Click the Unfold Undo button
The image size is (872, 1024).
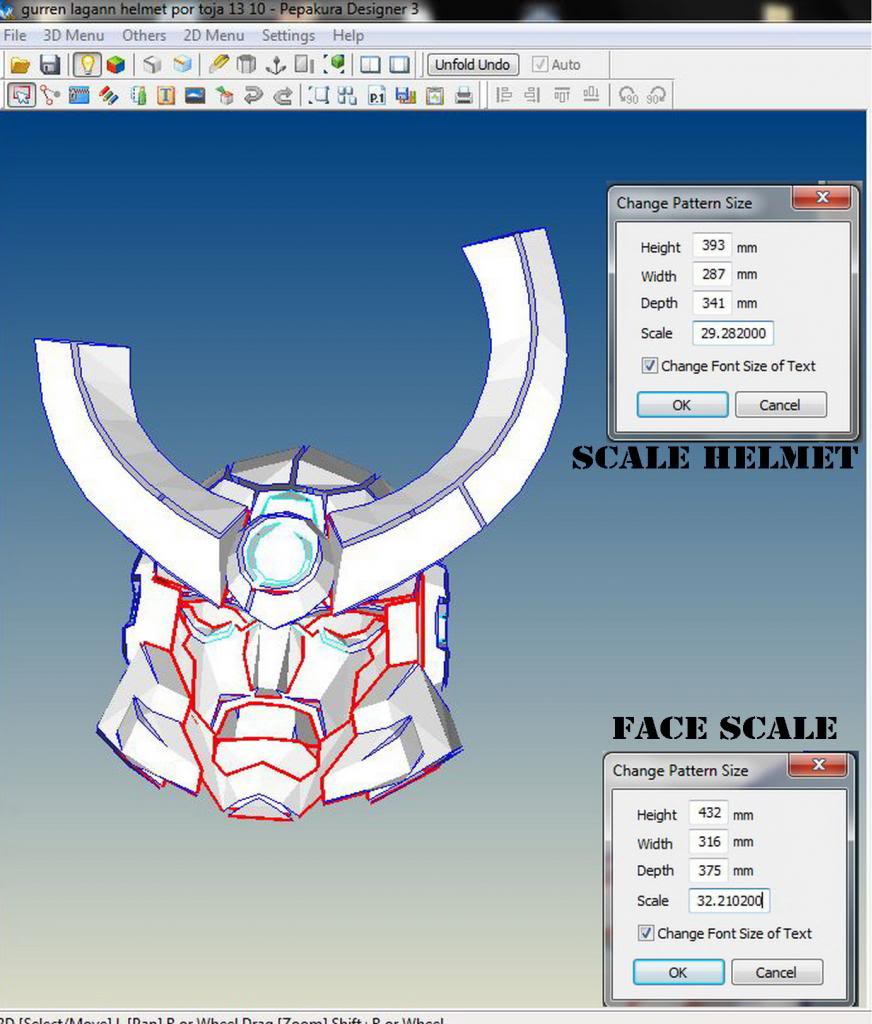click(x=473, y=65)
